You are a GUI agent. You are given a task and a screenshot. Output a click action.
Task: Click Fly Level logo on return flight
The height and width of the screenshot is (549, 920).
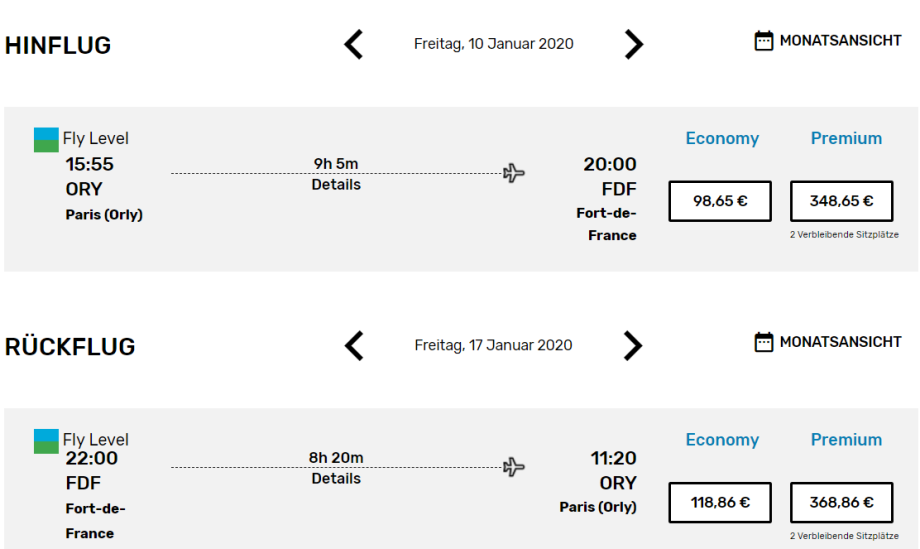[46, 440]
